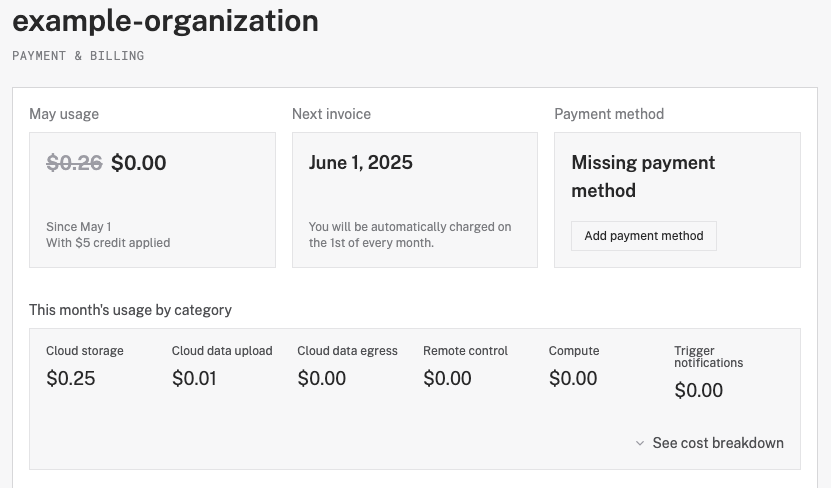Click the Payment & Billing subtitle
The image size is (831, 488).
pyautogui.click(x=78, y=56)
